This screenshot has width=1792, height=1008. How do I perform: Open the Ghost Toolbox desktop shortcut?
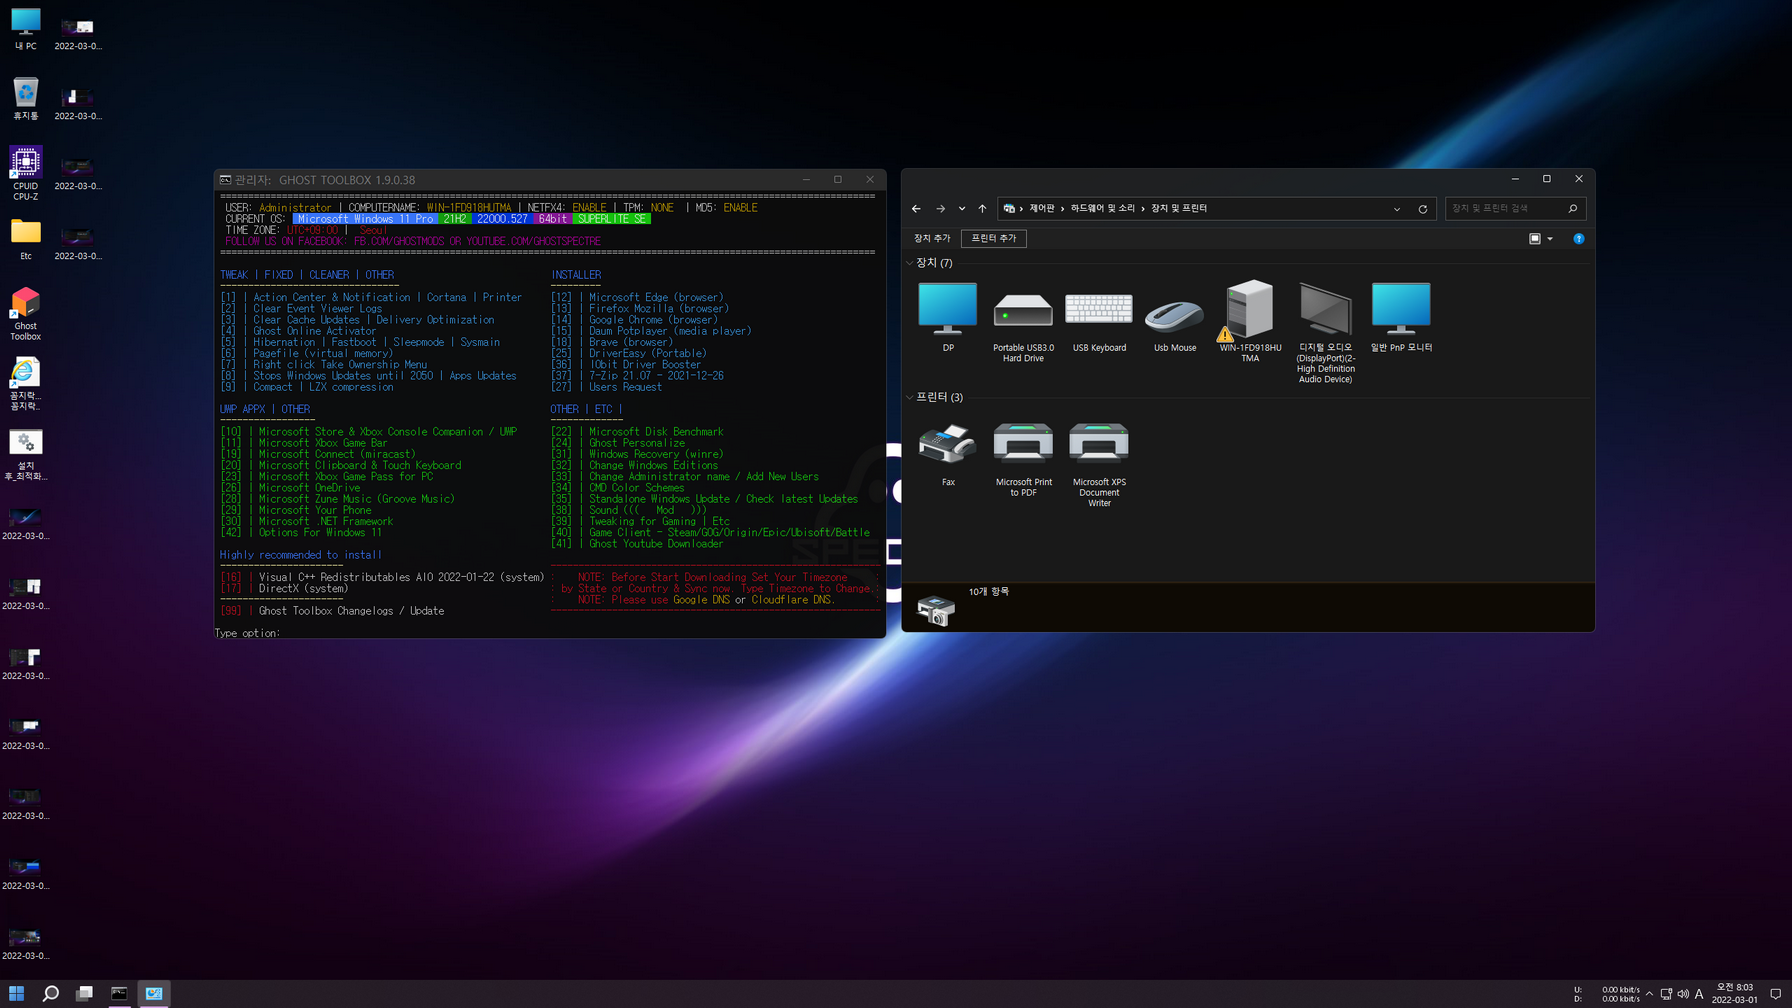[x=25, y=314]
